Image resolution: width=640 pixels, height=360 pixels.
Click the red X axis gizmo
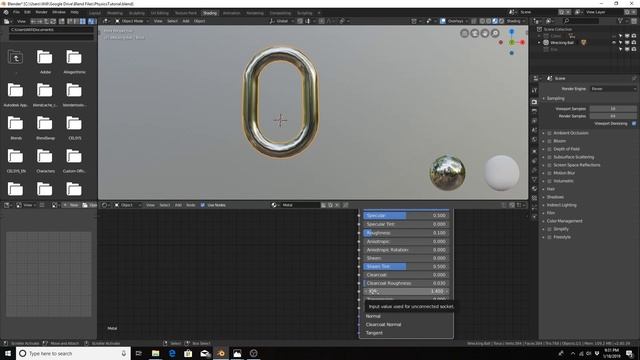pos(522,42)
